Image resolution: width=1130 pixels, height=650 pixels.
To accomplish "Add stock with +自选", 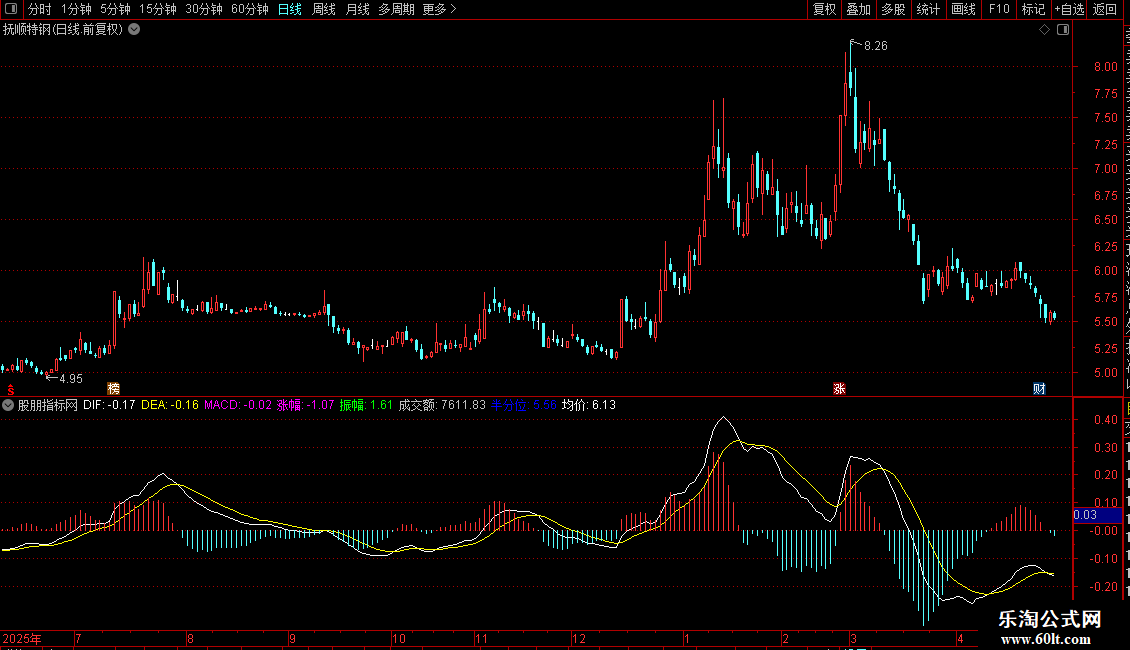I will tap(1069, 9).
